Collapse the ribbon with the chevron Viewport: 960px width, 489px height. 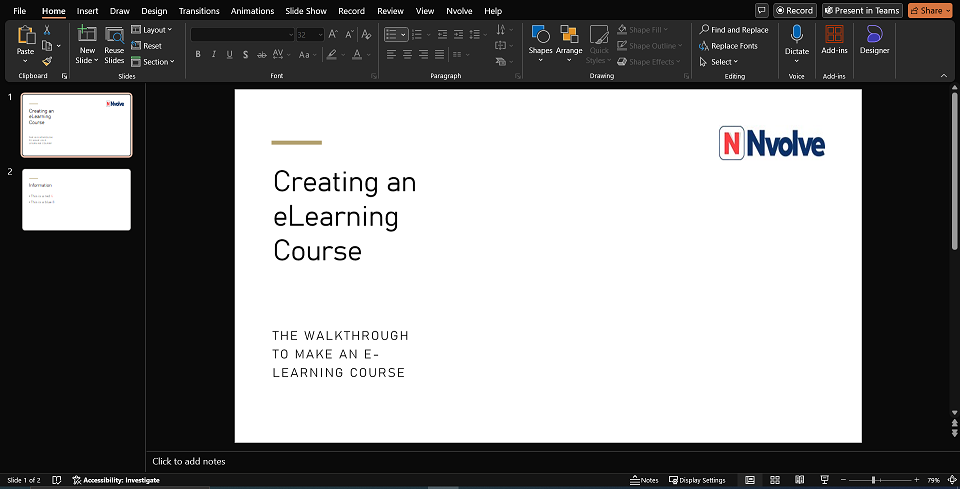click(943, 75)
